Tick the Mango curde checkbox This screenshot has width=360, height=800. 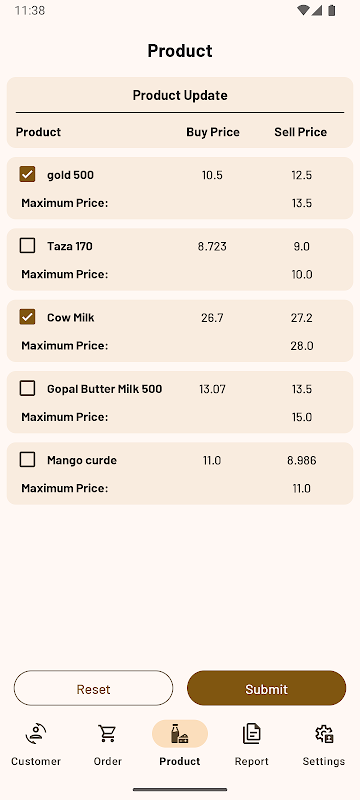pos(27,460)
